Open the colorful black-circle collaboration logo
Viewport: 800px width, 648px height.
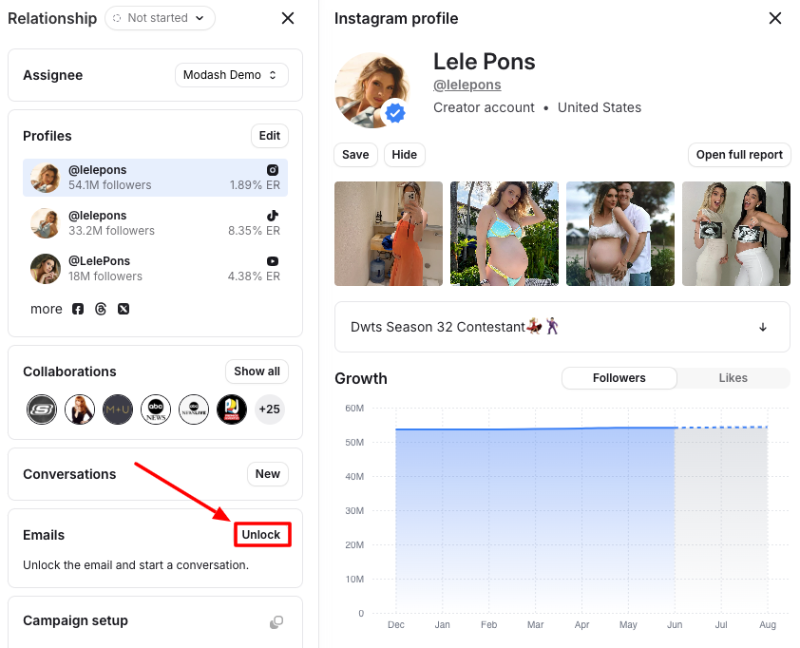(232, 409)
